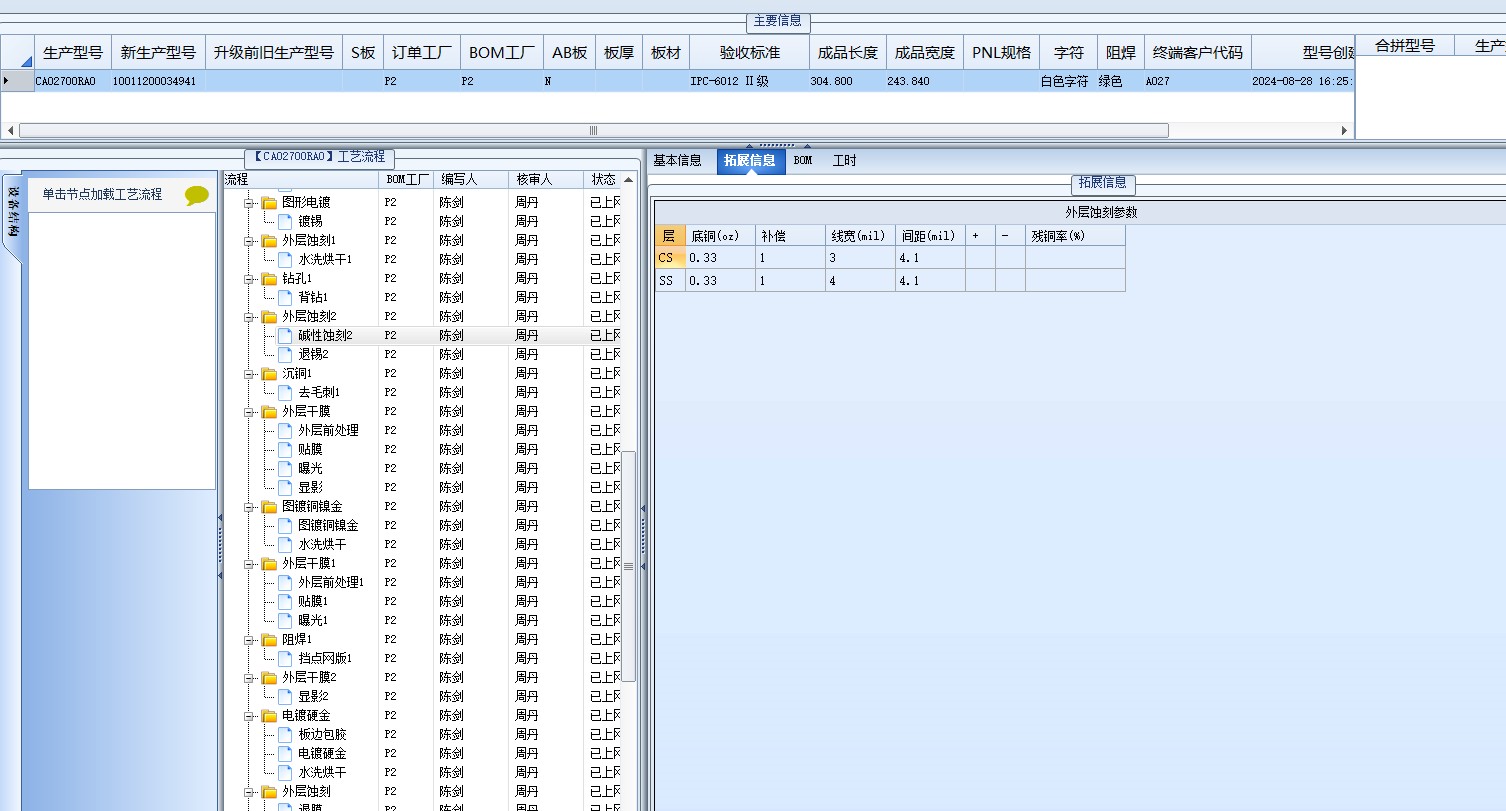Click the document icon beside 水洗烘干1
The width and height of the screenshot is (1506, 811).
(286, 259)
